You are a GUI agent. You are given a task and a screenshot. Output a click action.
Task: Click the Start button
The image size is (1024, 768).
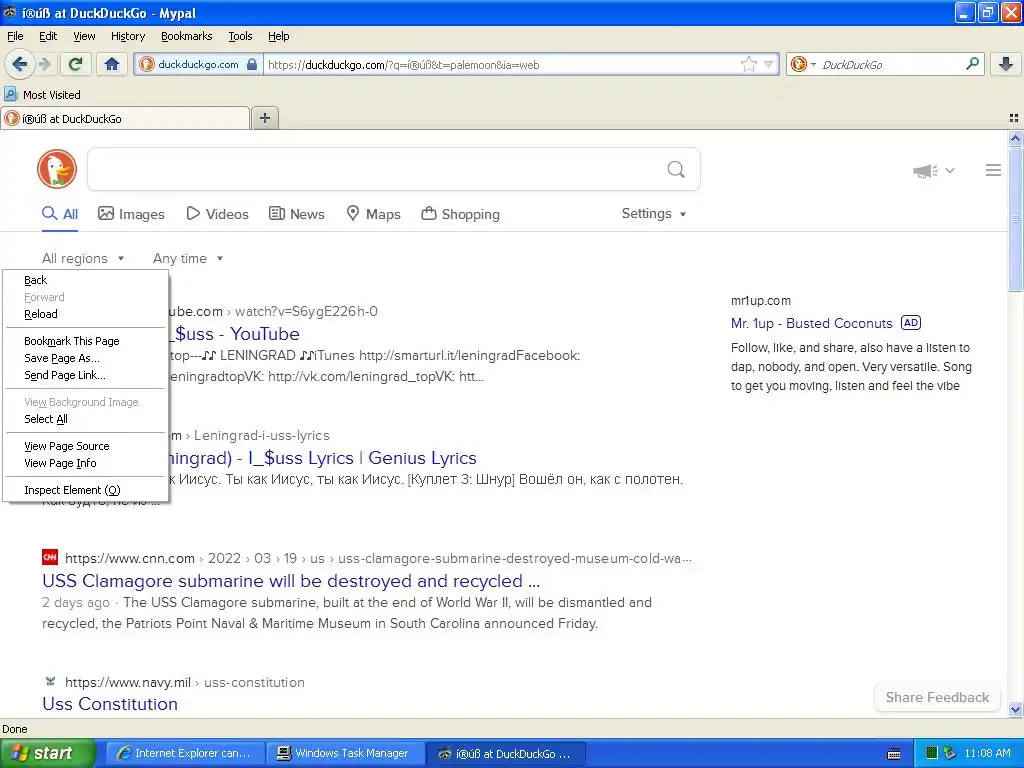[48, 753]
